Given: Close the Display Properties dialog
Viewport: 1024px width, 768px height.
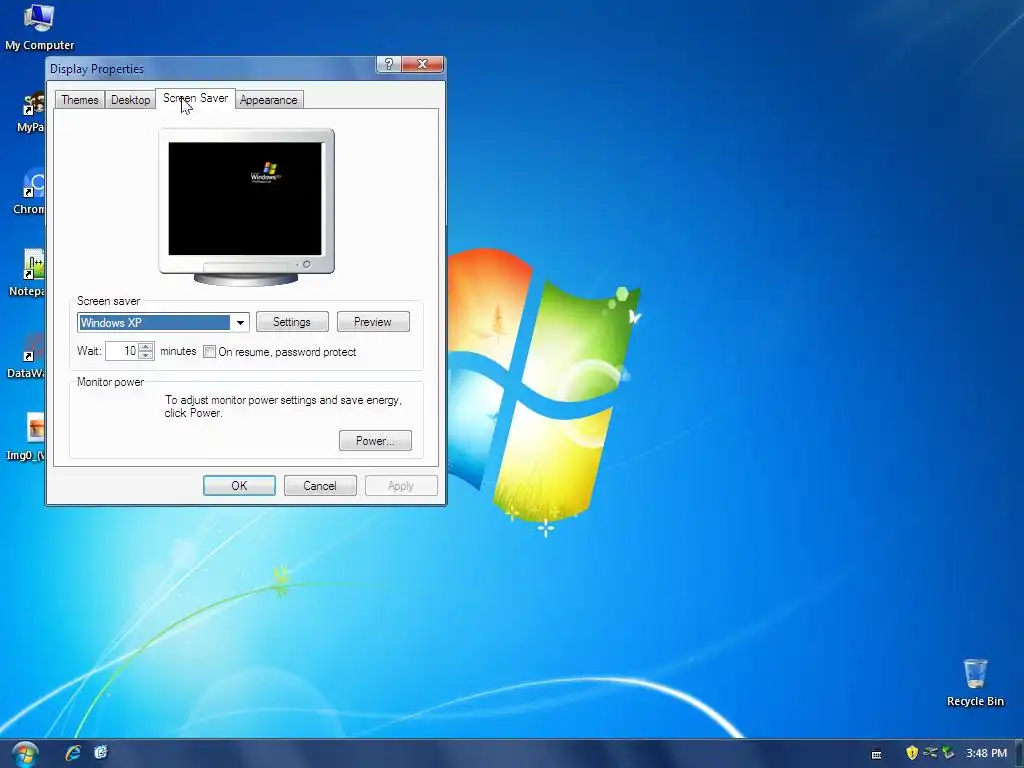Looking at the screenshot, I should (423, 64).
